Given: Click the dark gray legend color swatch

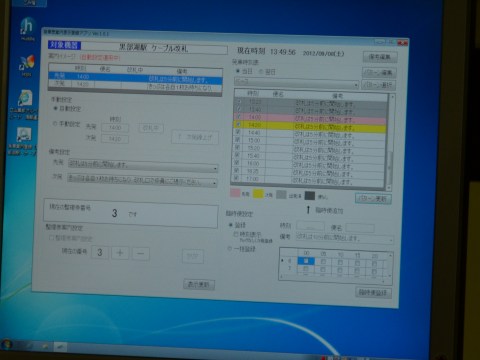Looking at the screenshot, I should (x=310, y=195).
